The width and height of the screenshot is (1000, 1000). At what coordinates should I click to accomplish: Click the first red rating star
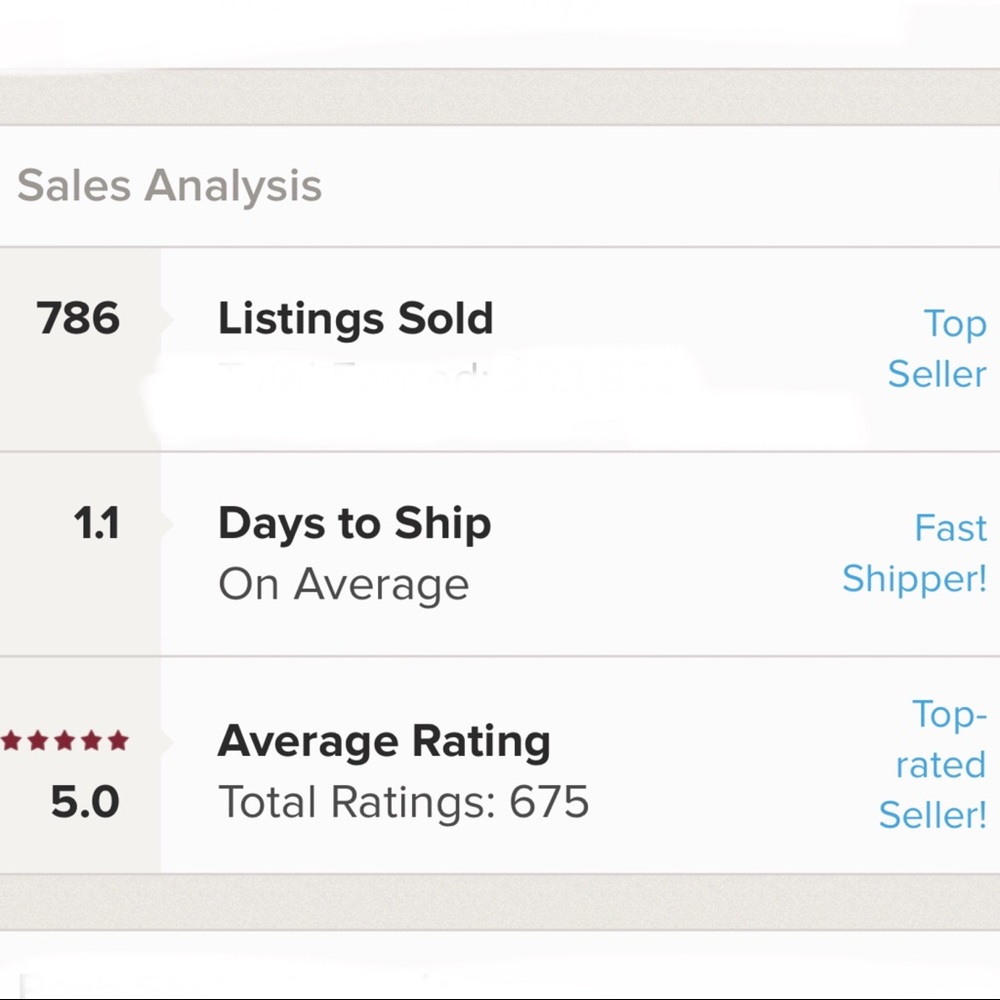pos(12,741)
